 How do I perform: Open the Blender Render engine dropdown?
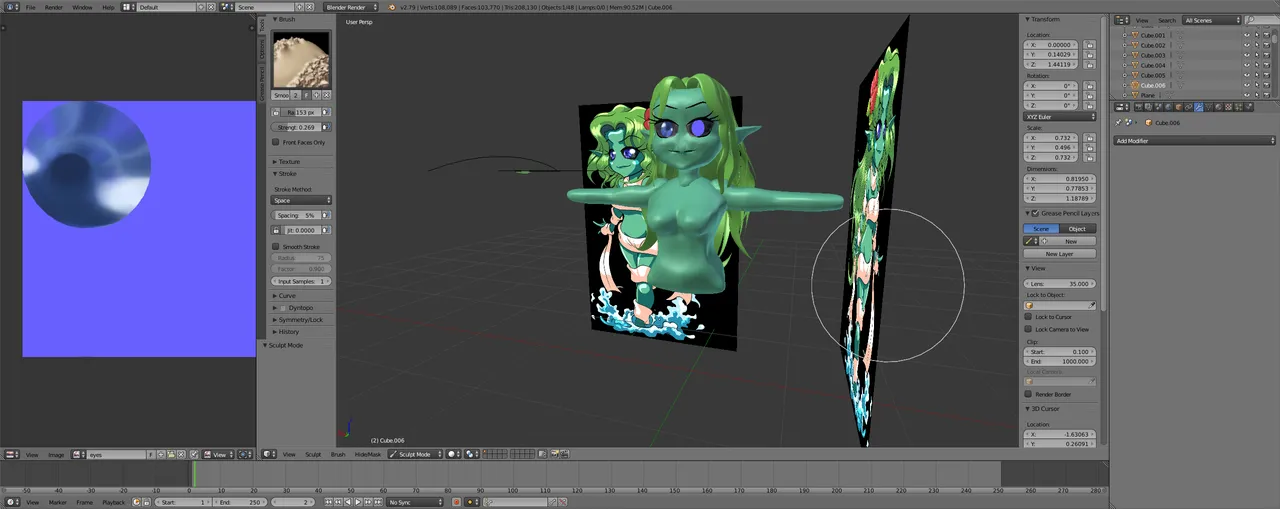(350, 7)
